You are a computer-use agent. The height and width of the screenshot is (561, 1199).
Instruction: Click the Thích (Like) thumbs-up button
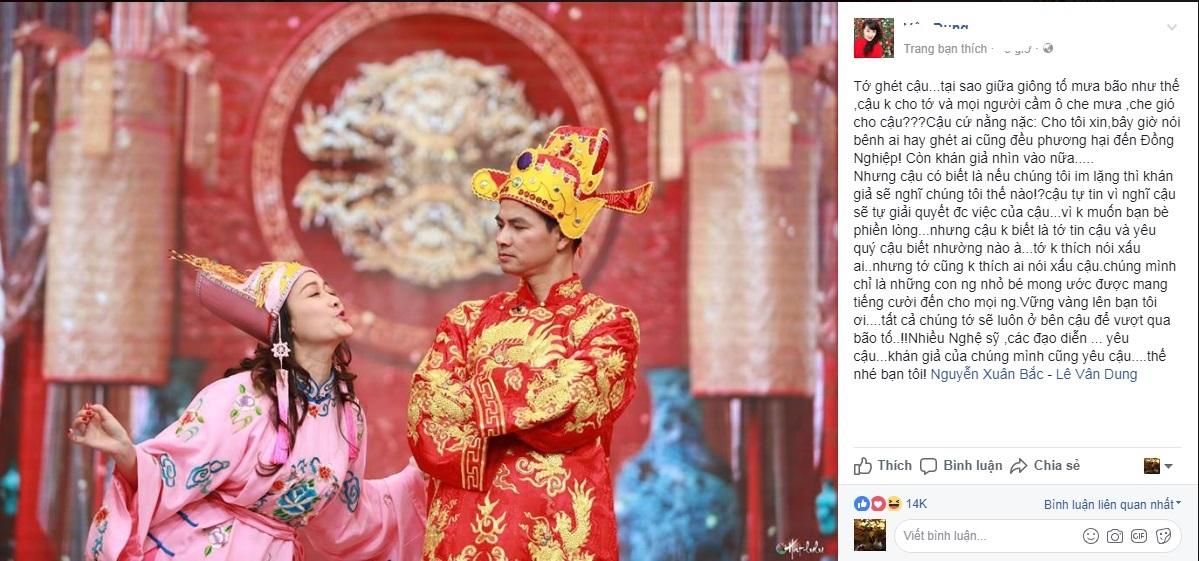883,465
